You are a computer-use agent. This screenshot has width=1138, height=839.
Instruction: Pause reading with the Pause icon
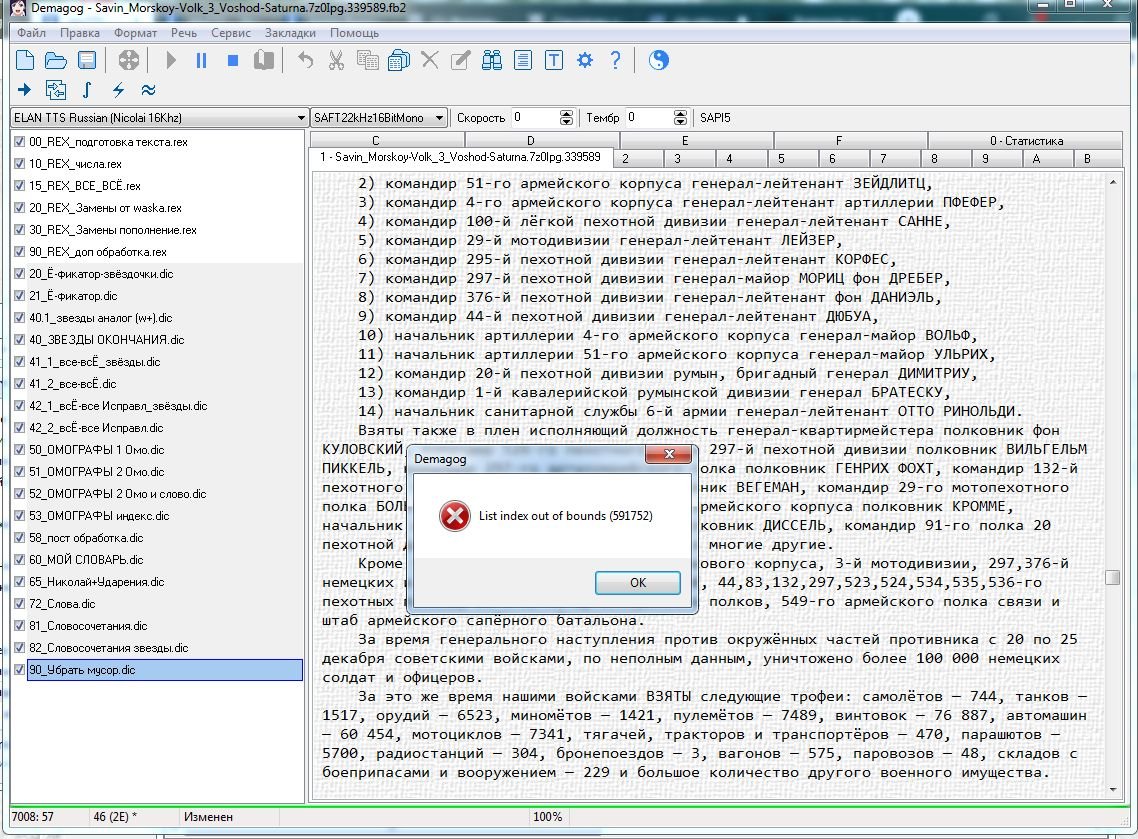(202, 60)
